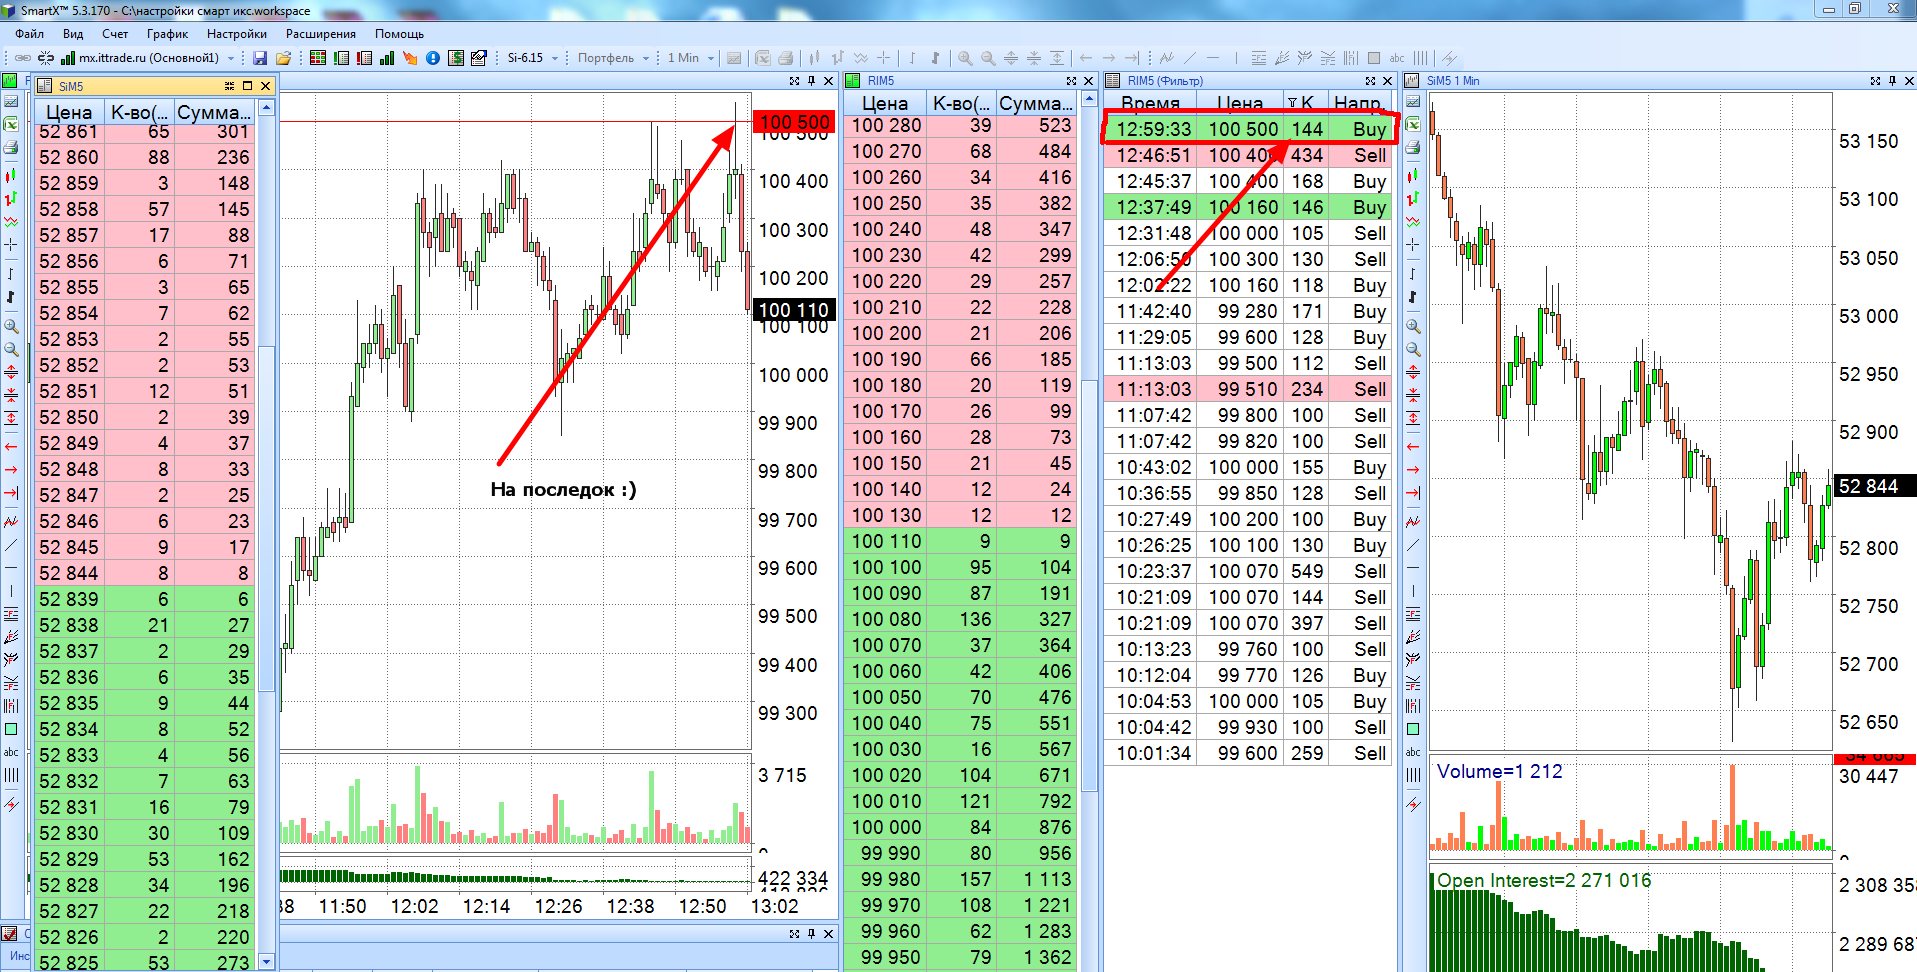Select the zoom in magnifier in the left chart sidebar

click(x=11, y=326)
